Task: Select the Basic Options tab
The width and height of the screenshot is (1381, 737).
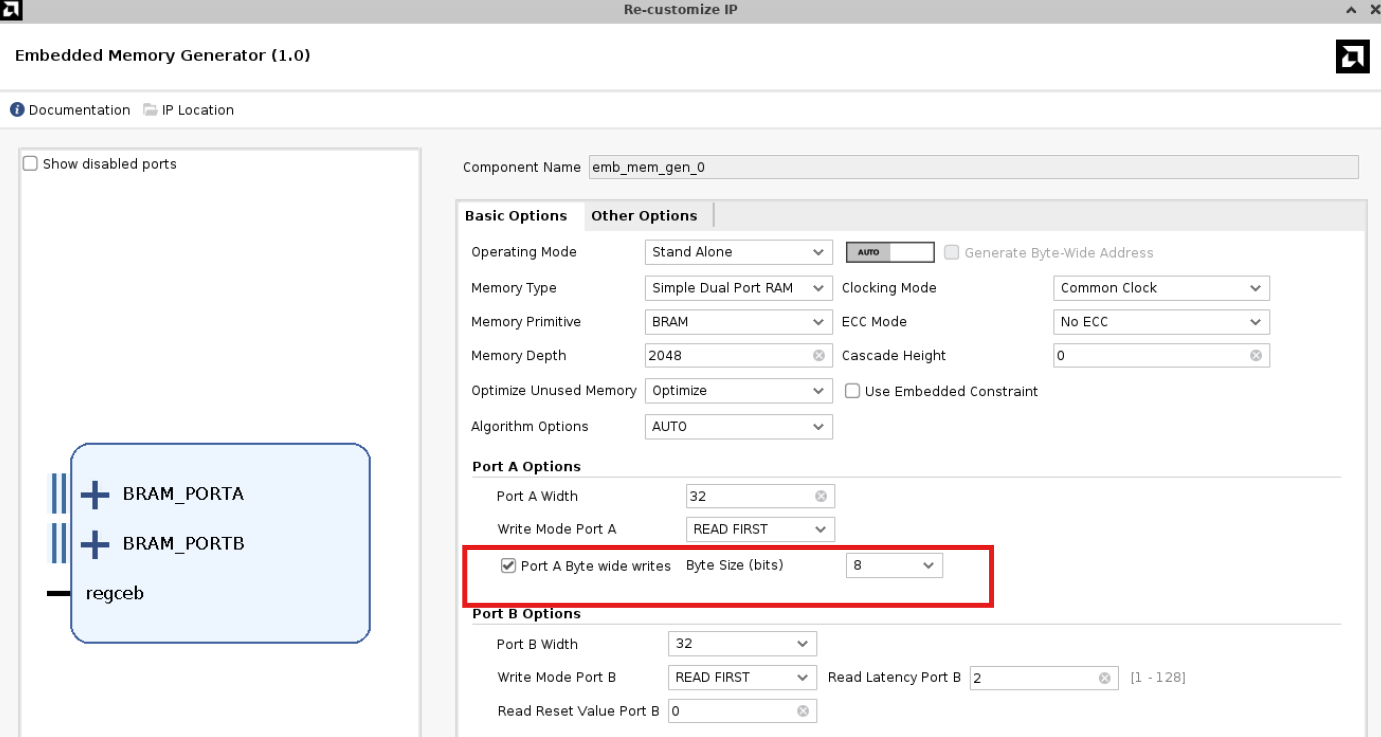Action: 518,215
